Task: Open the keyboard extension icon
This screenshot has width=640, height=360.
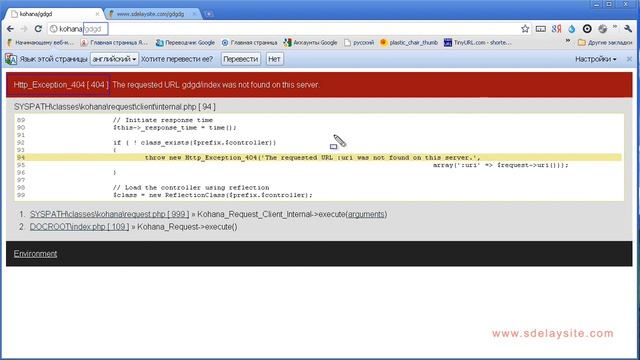Action: click(x=540, y=29)
